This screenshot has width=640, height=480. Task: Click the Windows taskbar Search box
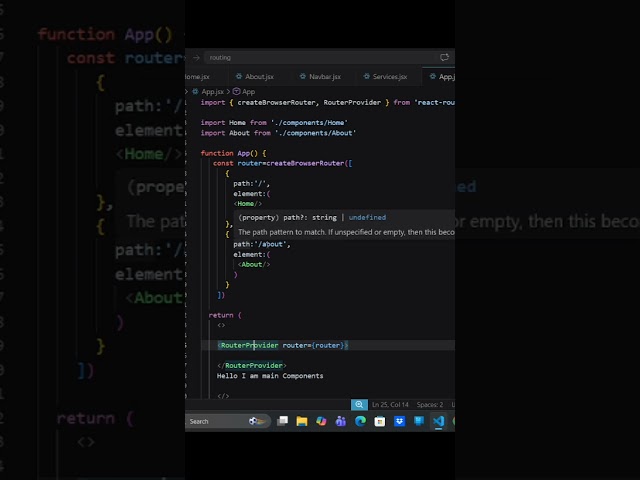click(228, 421)
